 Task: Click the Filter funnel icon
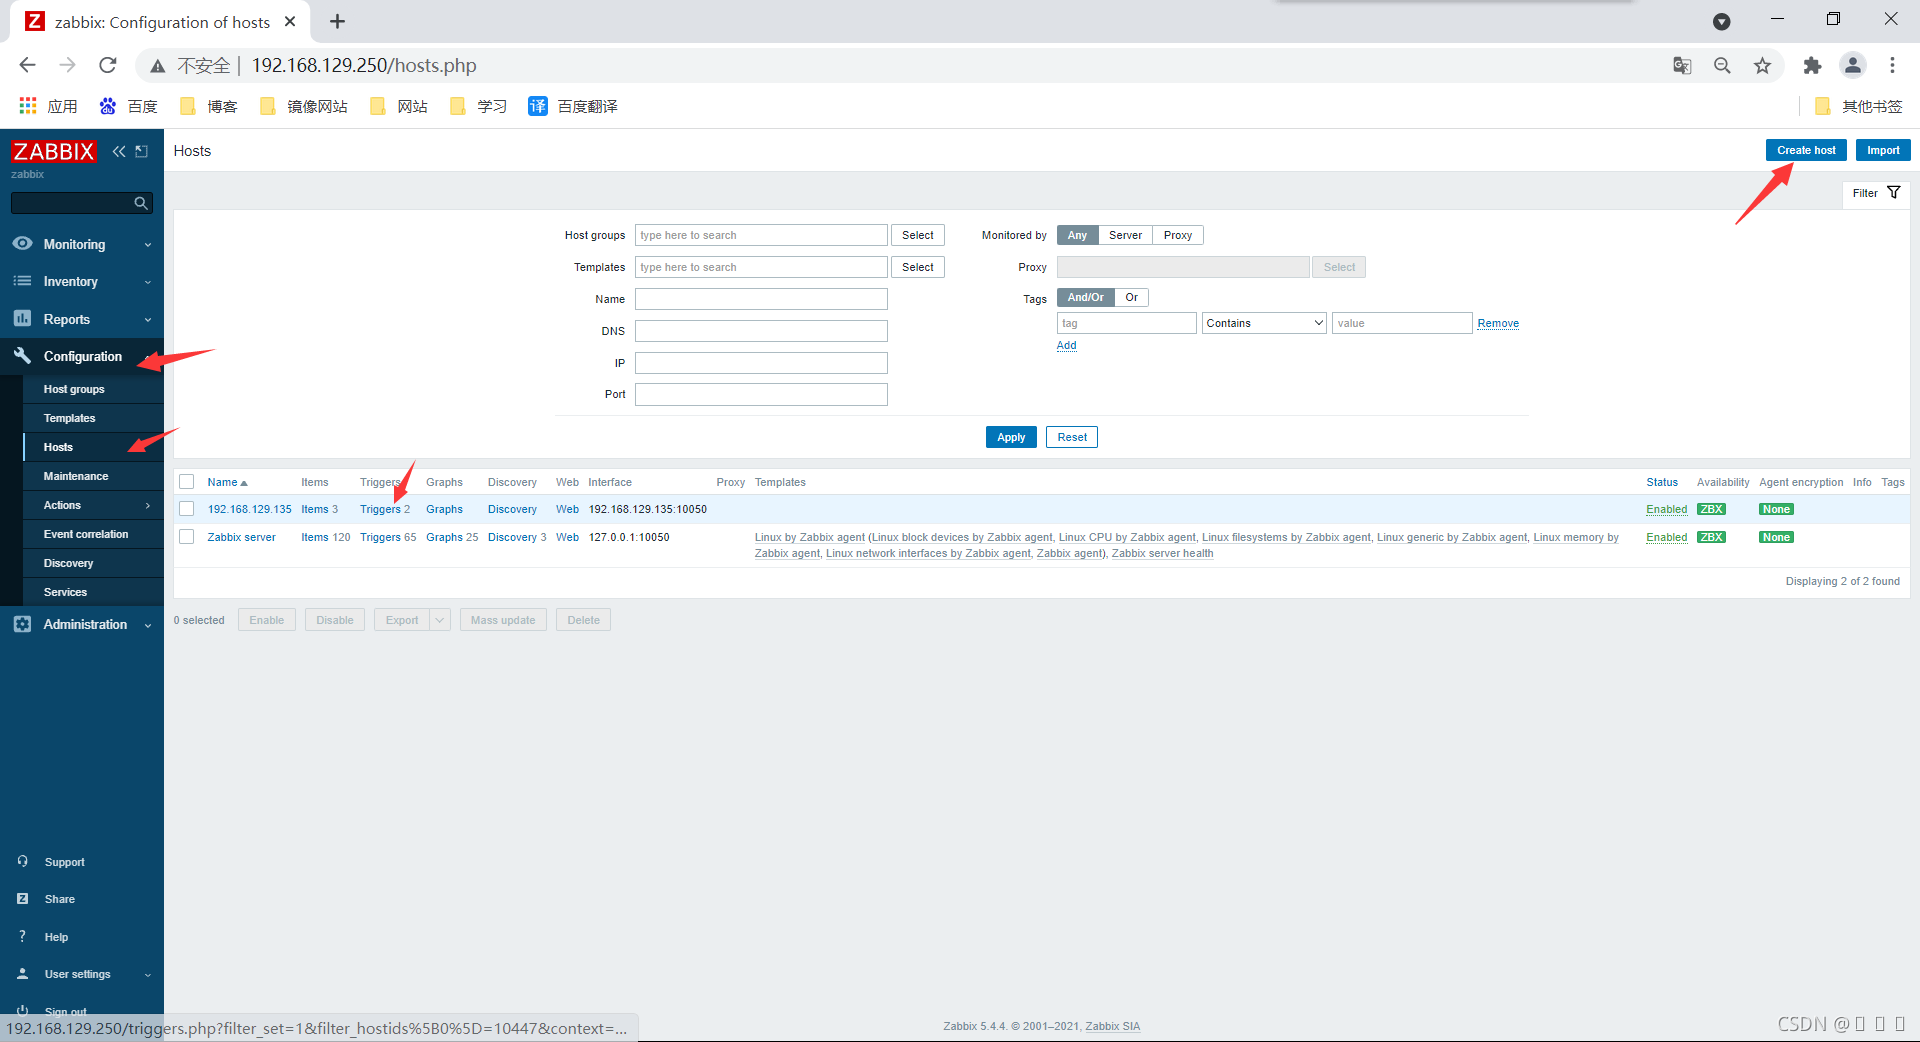click(1893, 193)
